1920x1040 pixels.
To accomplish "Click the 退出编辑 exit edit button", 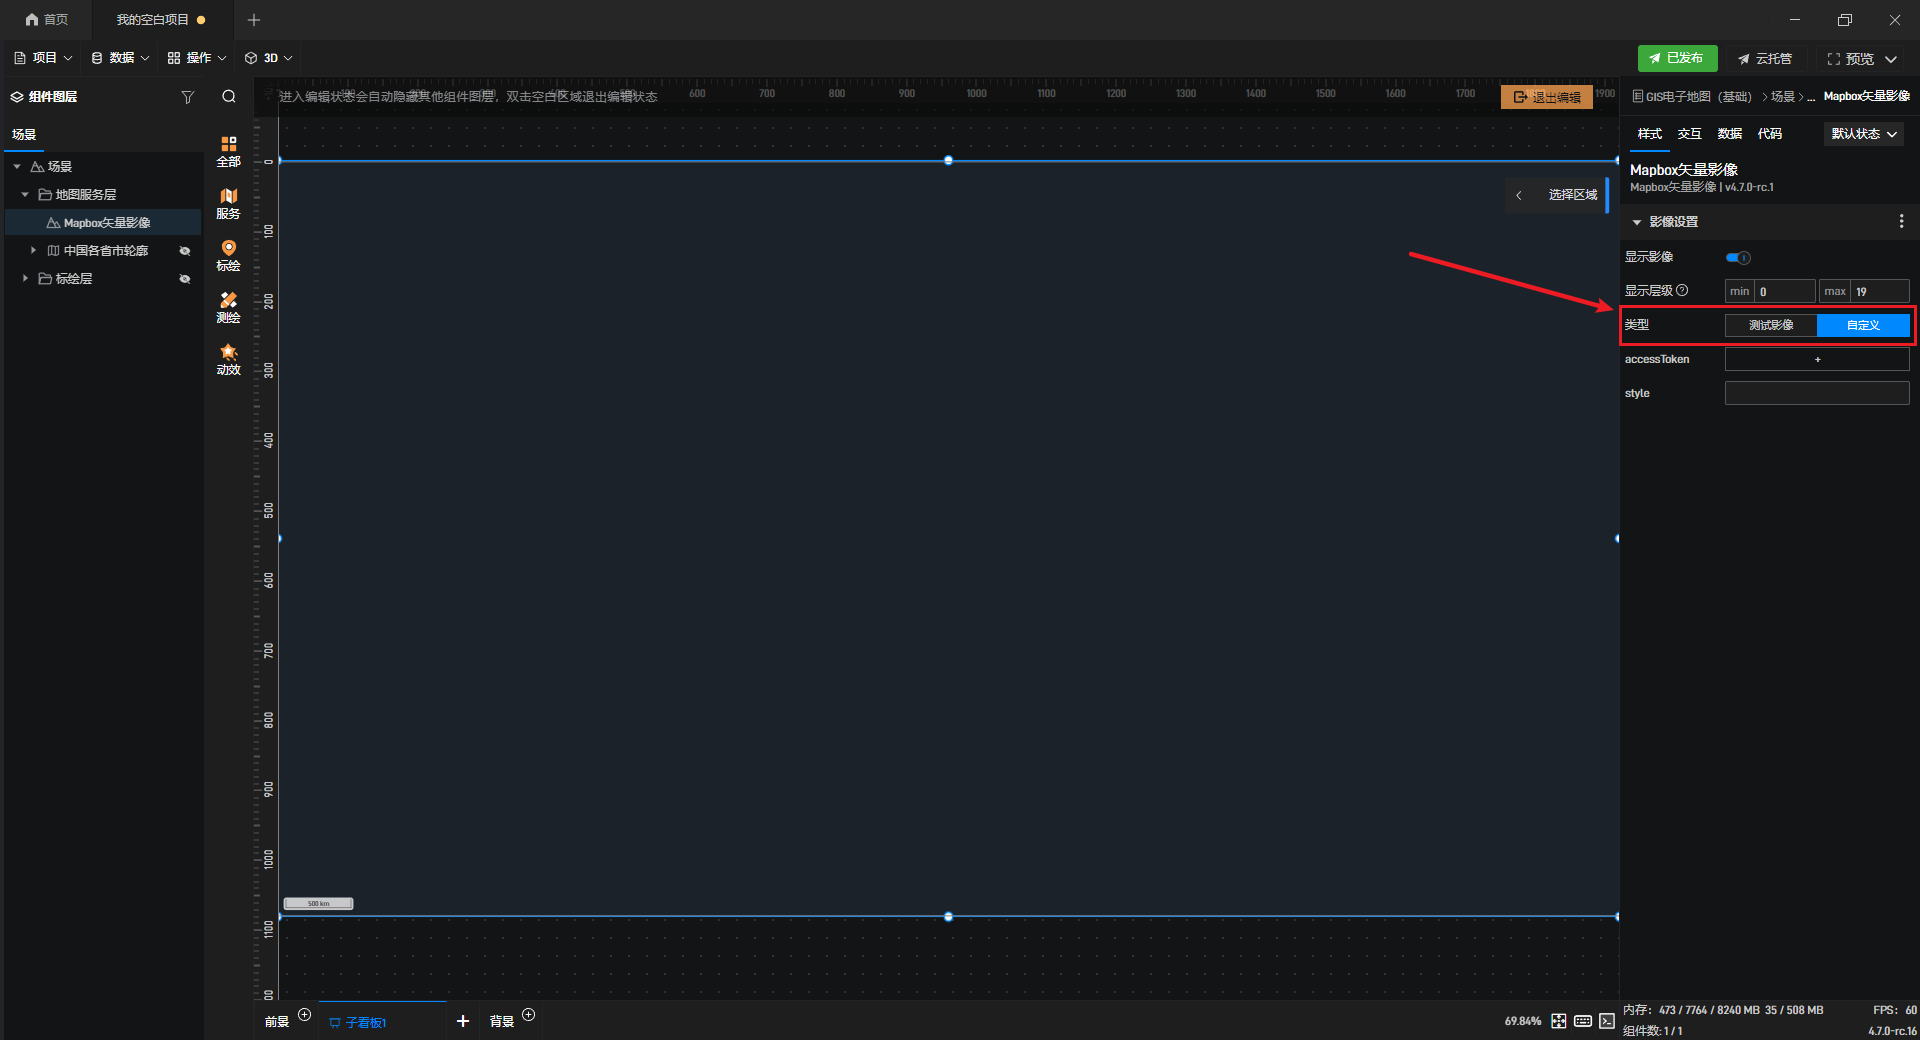I will pos(1546,97).
